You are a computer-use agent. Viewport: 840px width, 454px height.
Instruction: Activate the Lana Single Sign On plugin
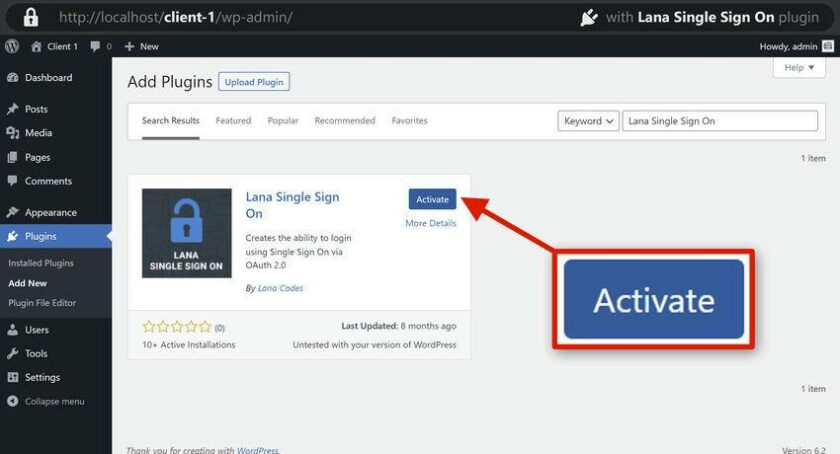point(432,199)
